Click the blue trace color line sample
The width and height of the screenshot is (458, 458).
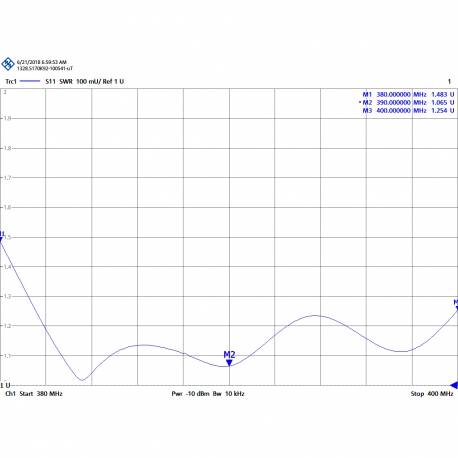coord(30,81)
